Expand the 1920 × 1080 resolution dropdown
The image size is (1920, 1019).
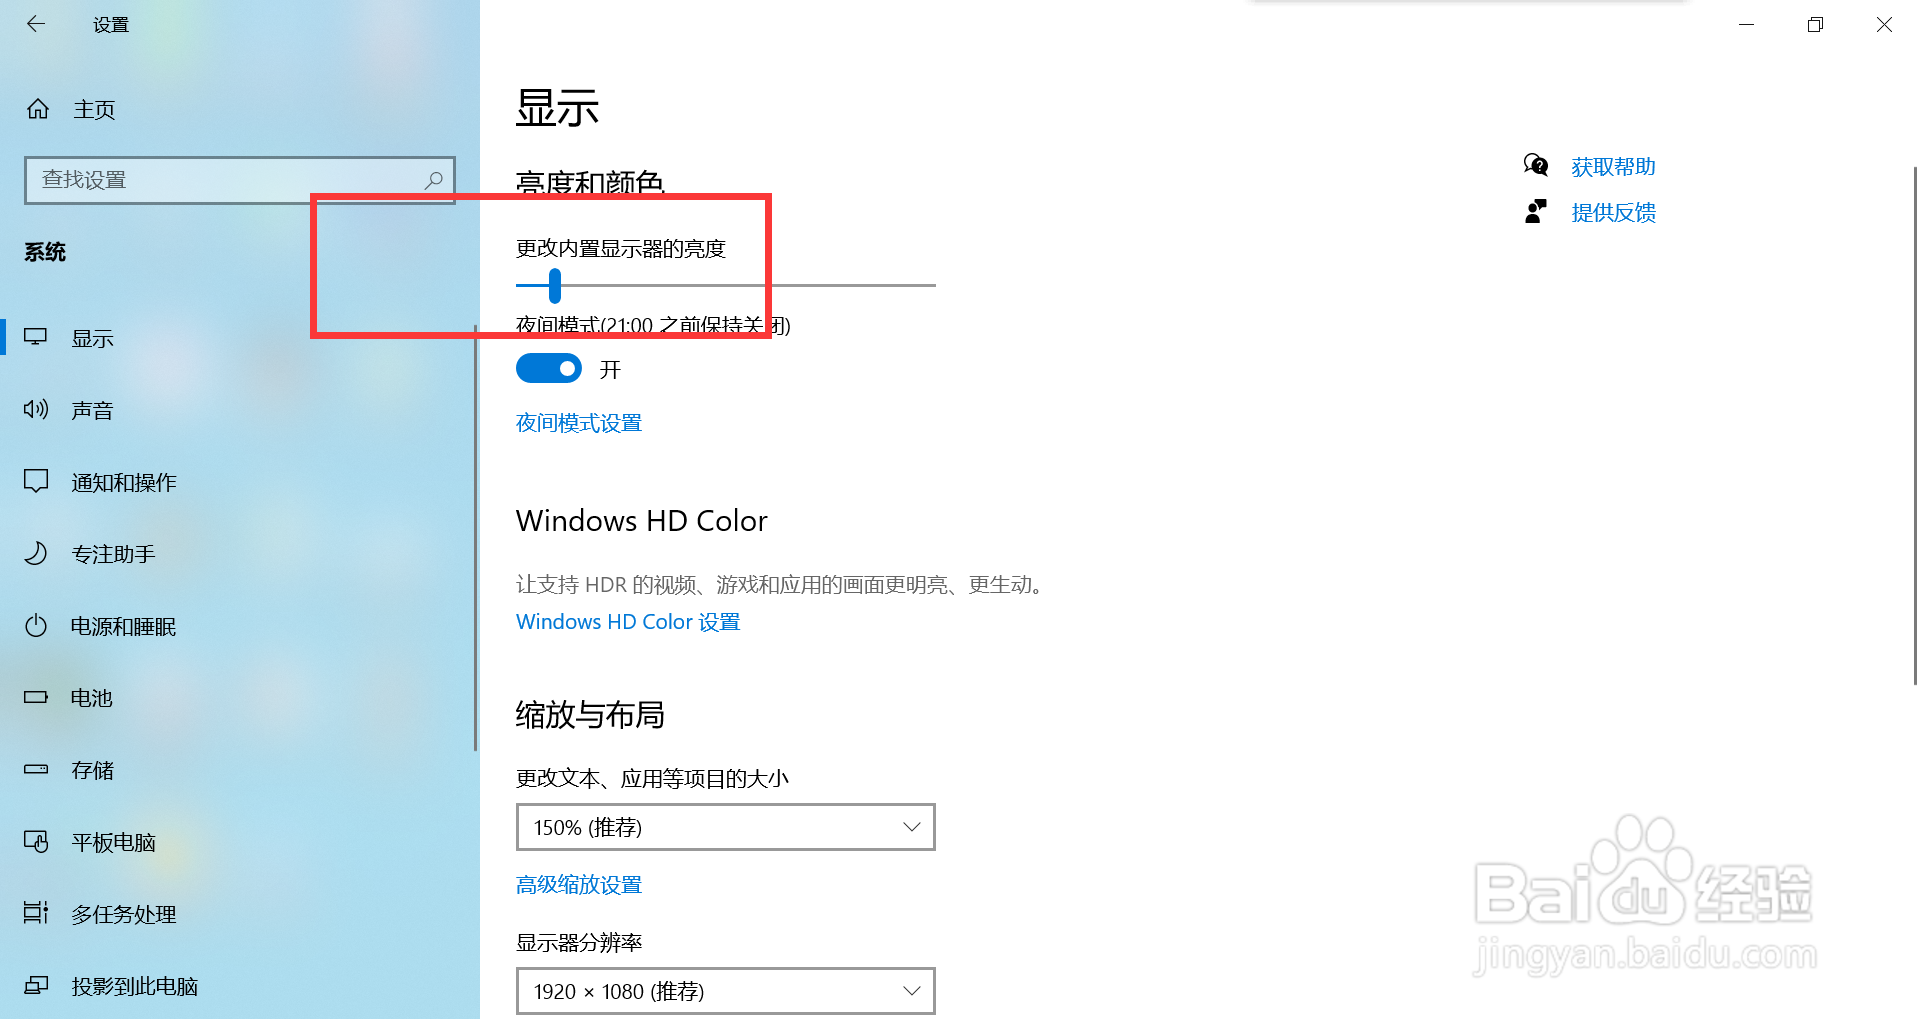point(726,991)
